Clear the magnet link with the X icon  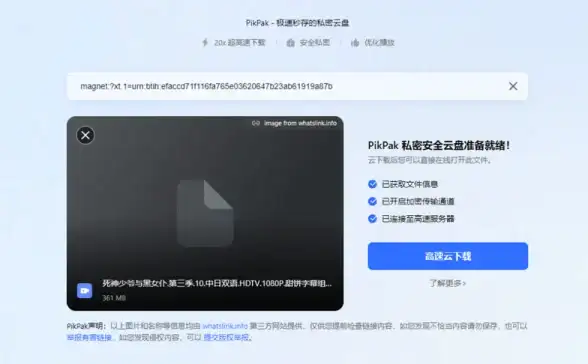coord(513,86)
